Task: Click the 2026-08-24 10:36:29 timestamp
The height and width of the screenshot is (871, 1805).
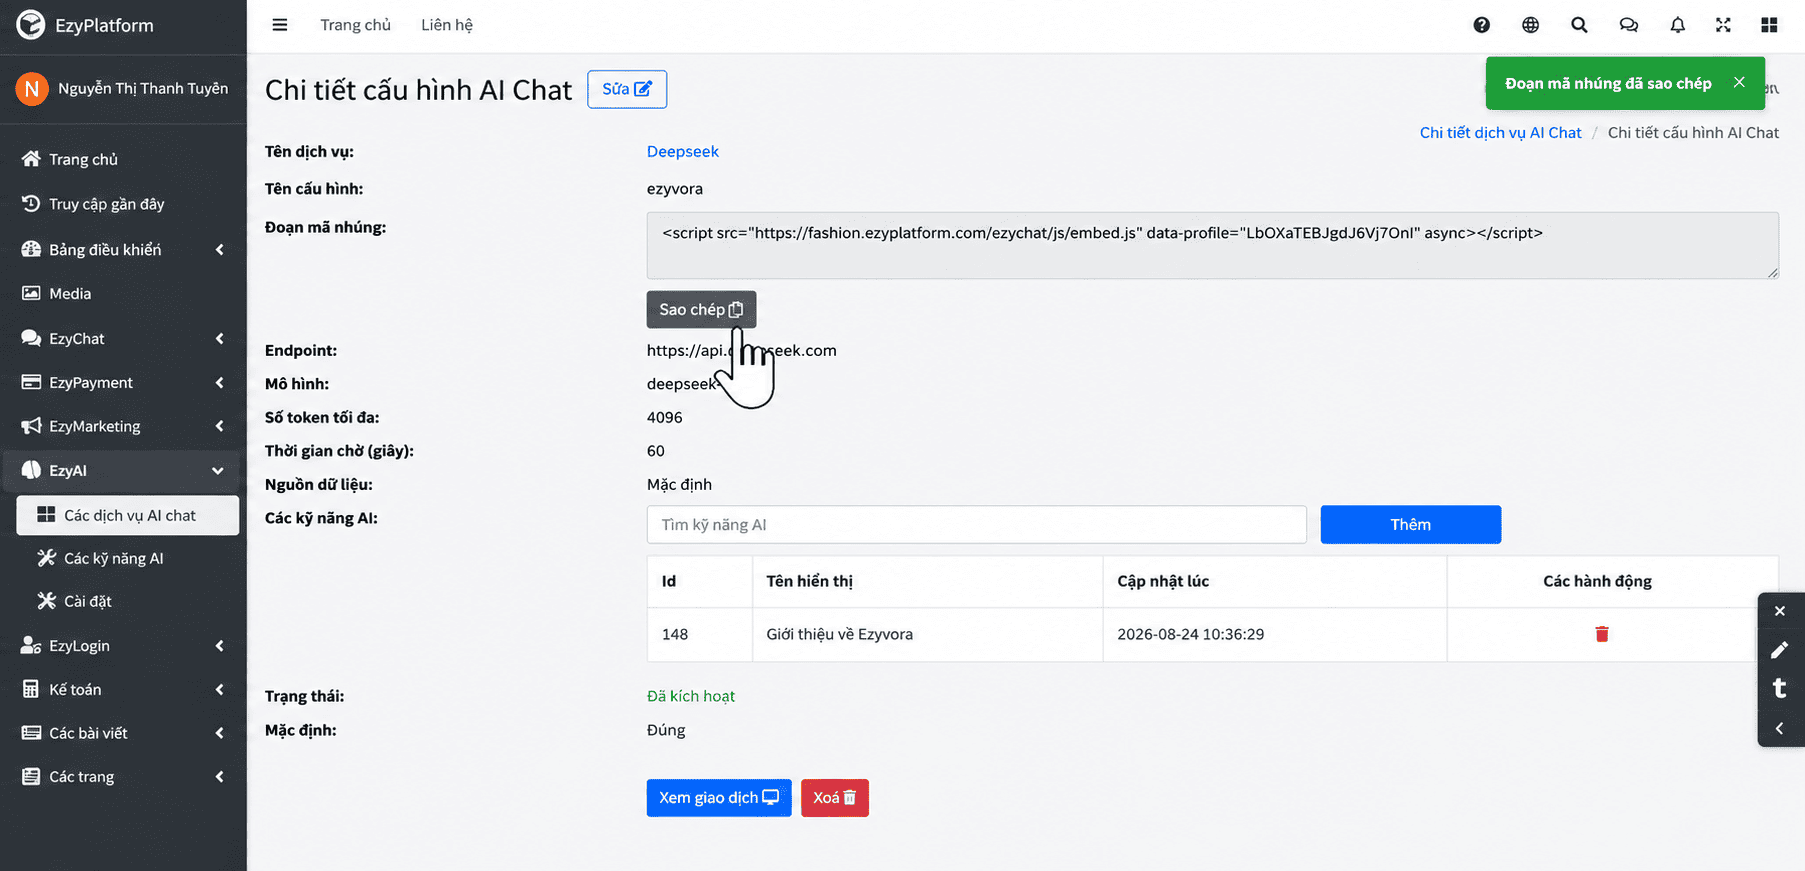Action: click(x=1190, y=634)
